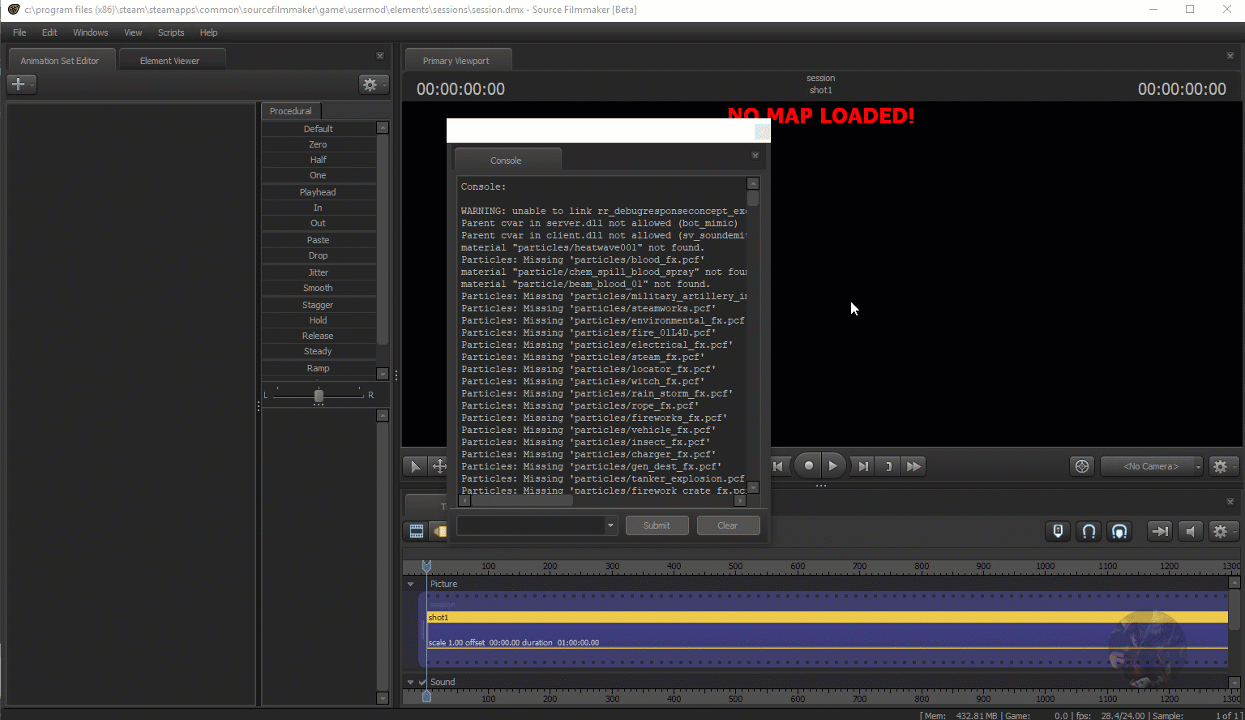Viewport: 1245px width, 720px height.
Task: Jump to first frame playback button
Action: [779, 466]
